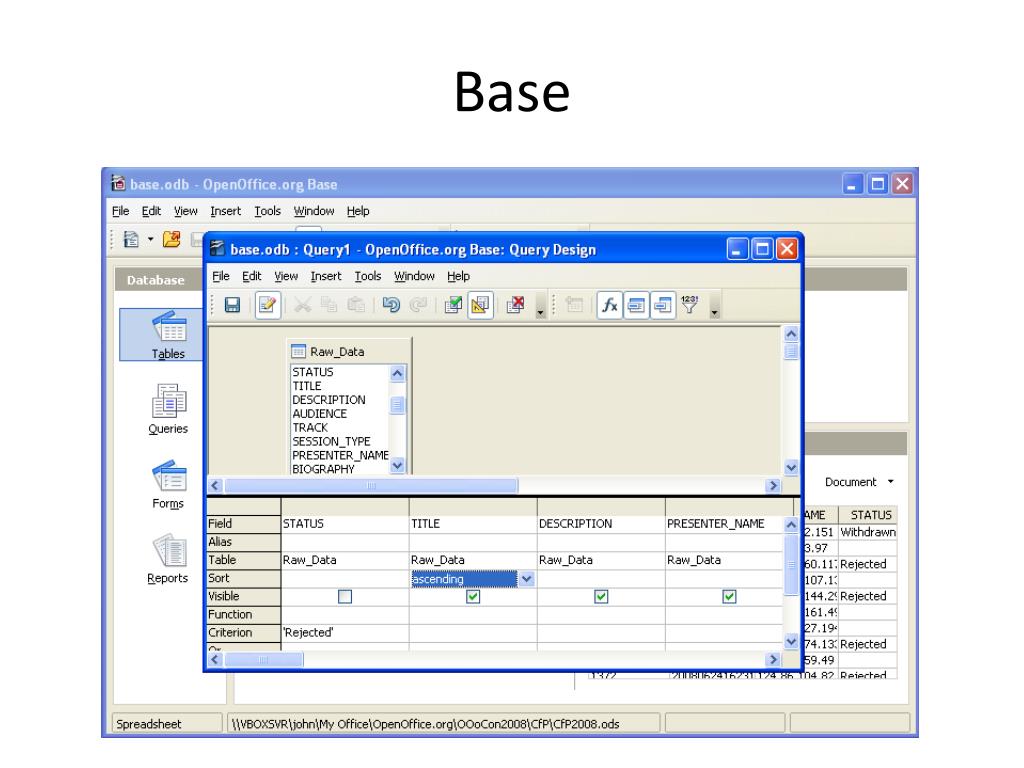Click the Criterion row header
This screenshot has width=1024, height=768.
click(243, 633)
